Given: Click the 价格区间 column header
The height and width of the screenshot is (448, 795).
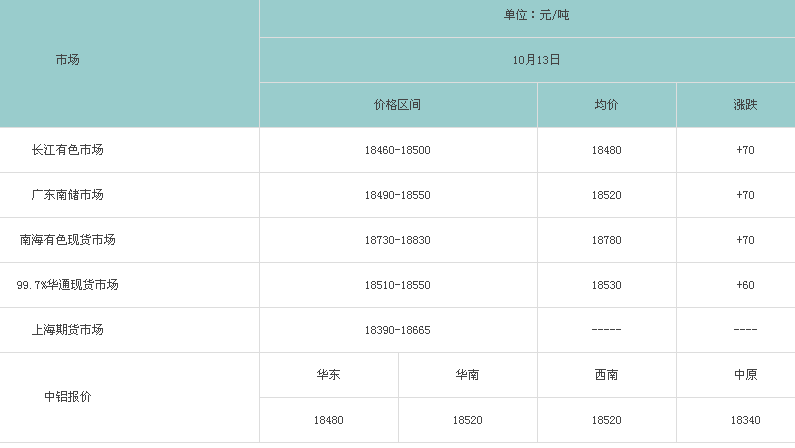Looking at the screenshot, I should pyautogui.click(x=397, y=105).
